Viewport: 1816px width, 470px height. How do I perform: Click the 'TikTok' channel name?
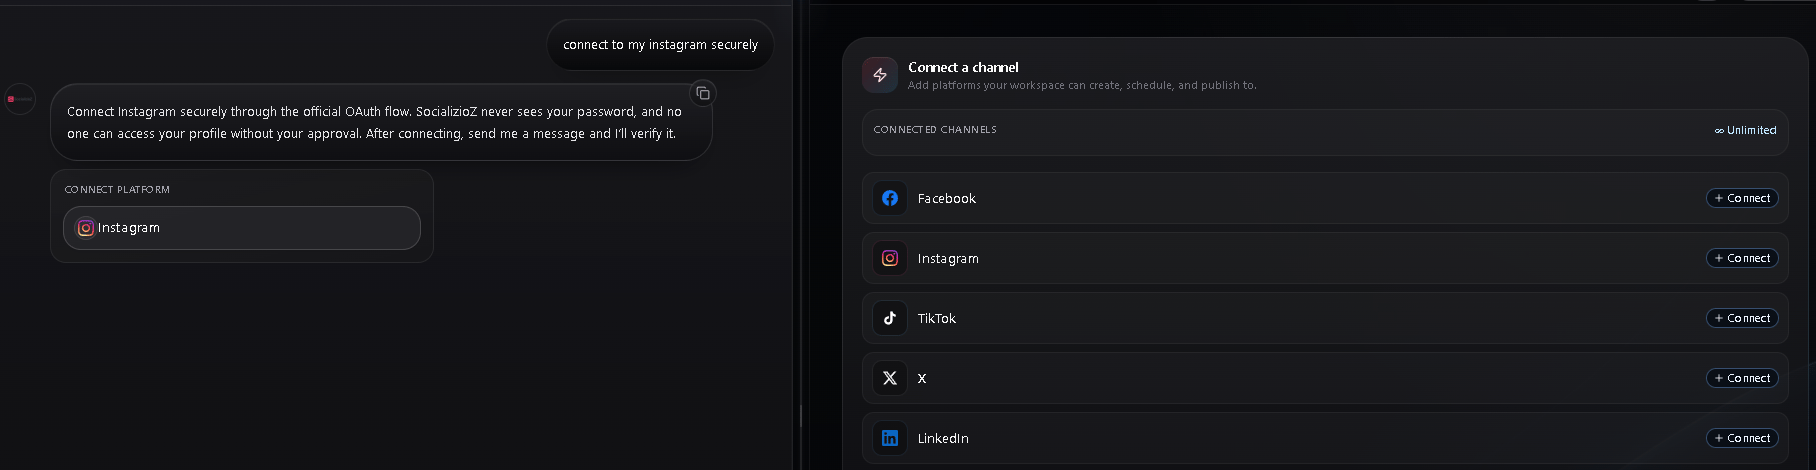pyautogui.click(x=936, y=318)
